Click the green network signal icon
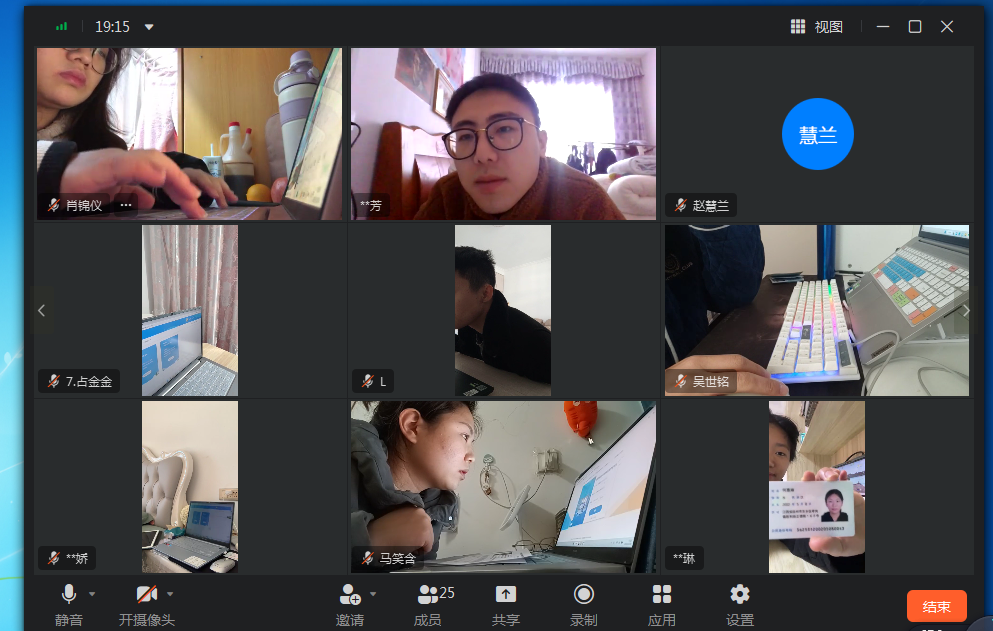The height and width of the screenshot is (631, 993). coord(62,27)
